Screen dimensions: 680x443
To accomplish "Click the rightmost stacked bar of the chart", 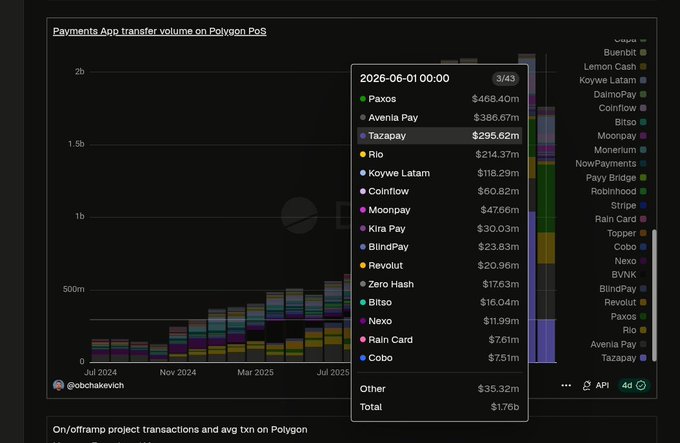I will click(546, 234).
